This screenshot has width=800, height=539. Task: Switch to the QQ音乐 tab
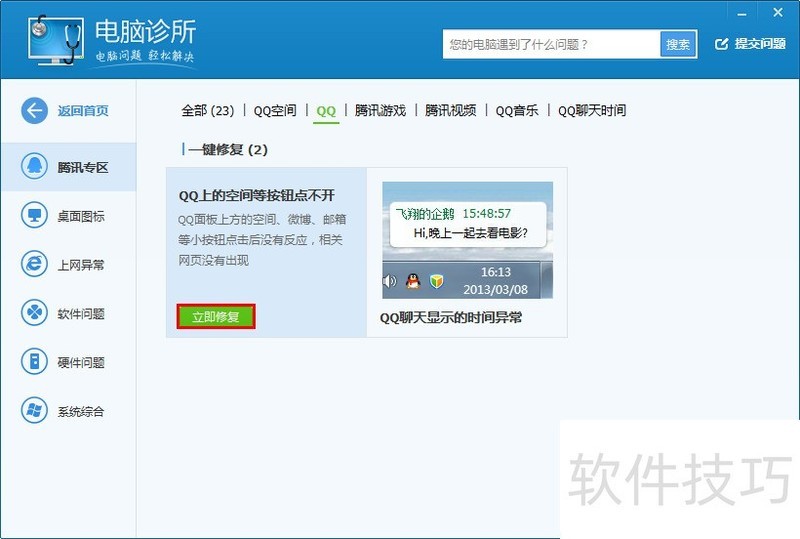coord(517,110)
